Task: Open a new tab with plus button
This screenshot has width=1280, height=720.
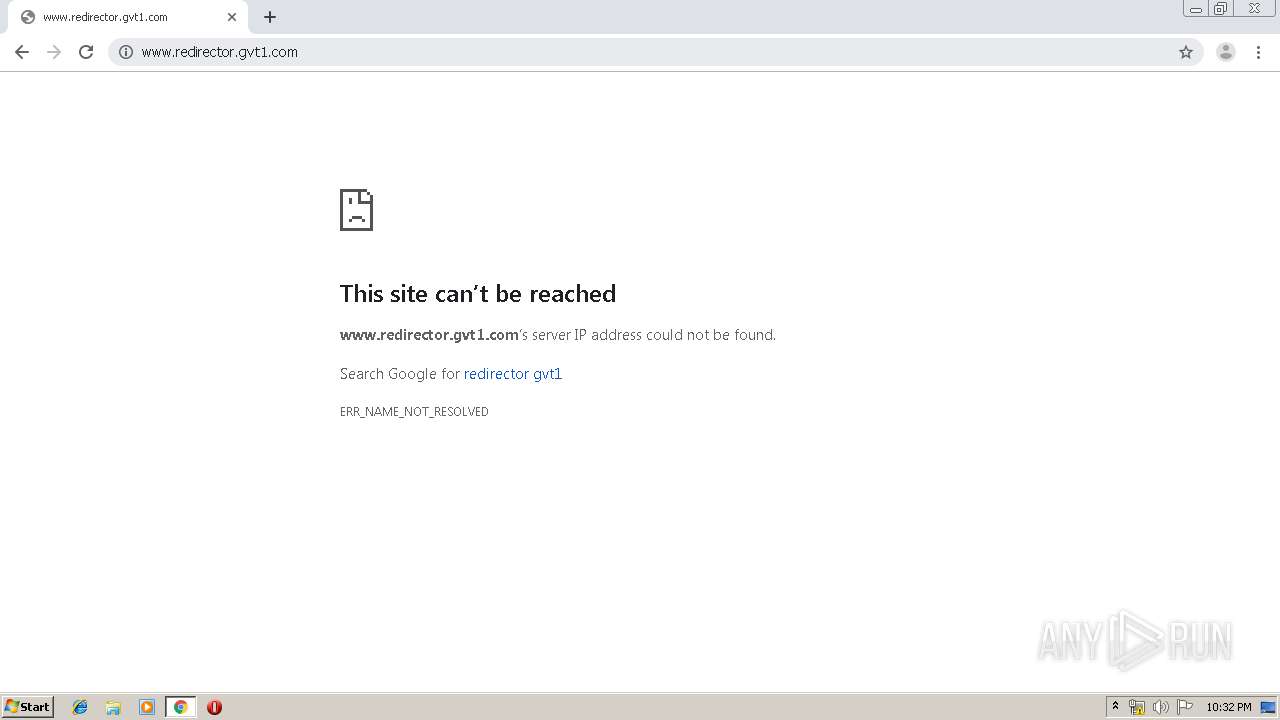Action: point(270,17)
